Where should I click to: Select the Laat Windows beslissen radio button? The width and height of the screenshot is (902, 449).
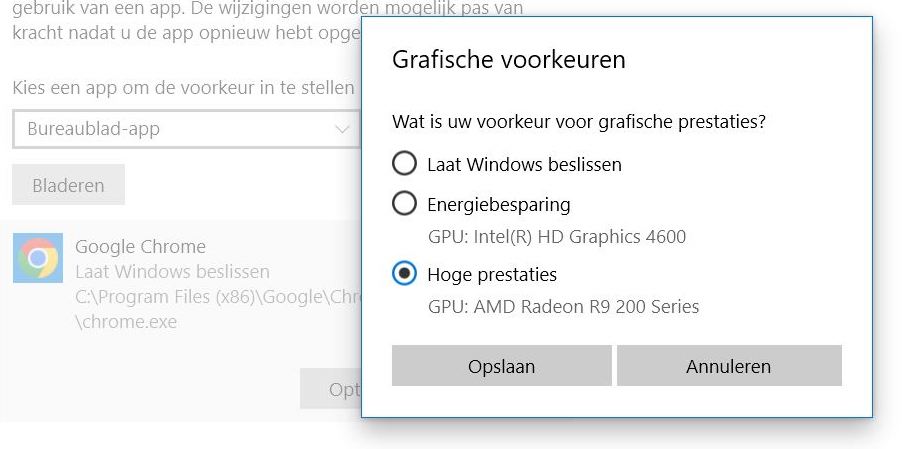click(405, 164)
